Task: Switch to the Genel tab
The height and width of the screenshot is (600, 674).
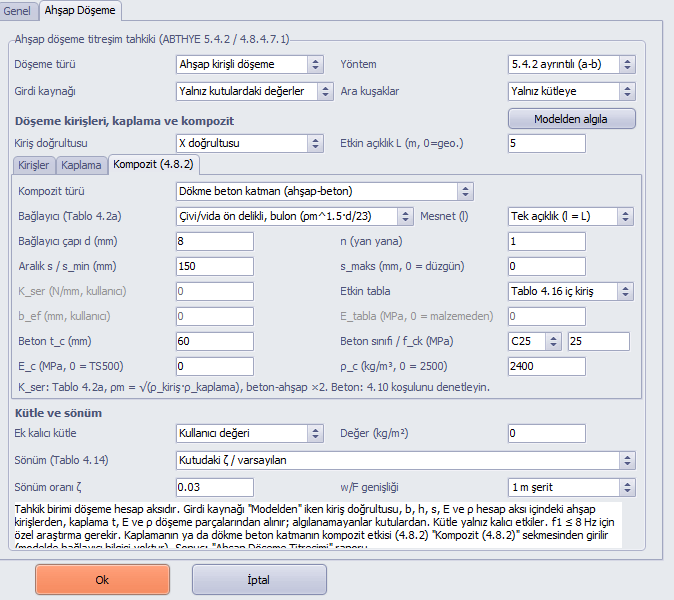Action: [x=18, y=11]
